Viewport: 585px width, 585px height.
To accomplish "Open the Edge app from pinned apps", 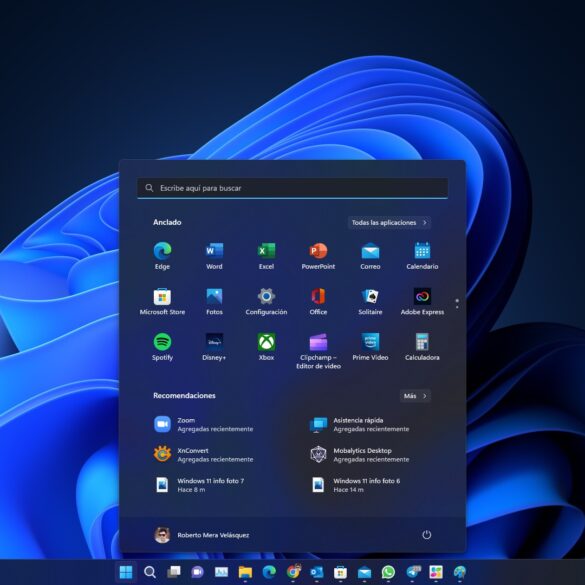I will pos(162,256).
